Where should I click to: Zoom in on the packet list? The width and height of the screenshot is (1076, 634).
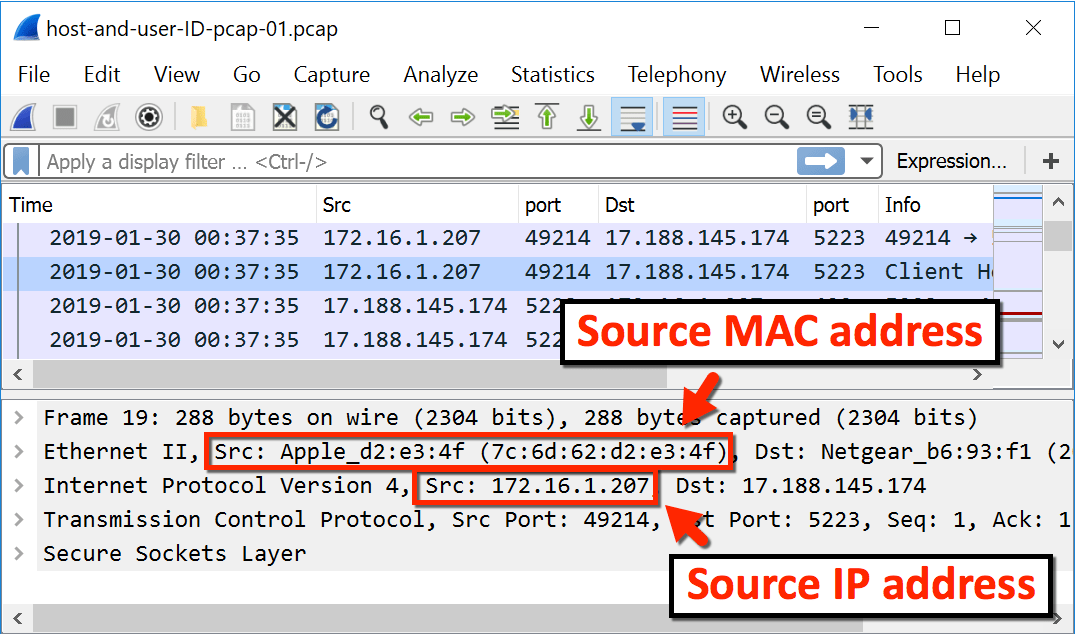click(x=734, y=117)
